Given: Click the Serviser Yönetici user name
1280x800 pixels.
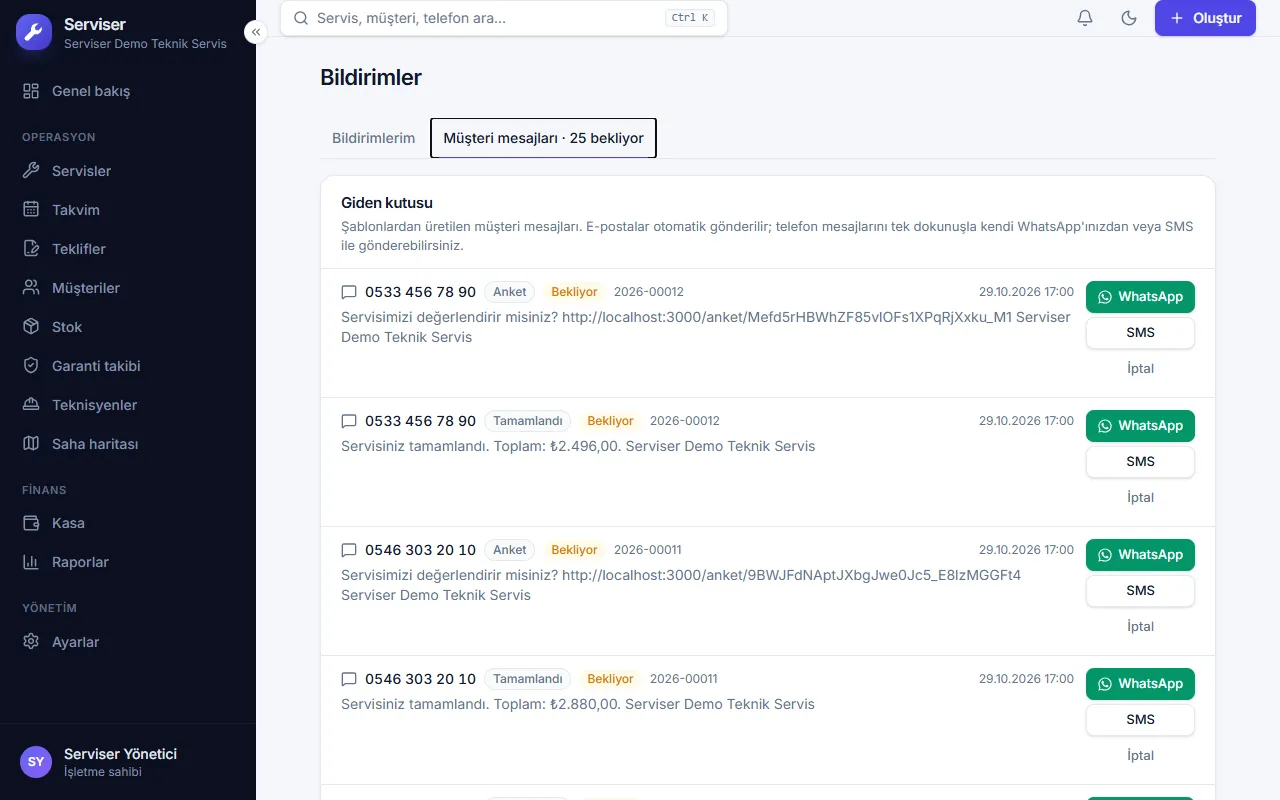Looking at the screenshot, I should click(120, 754).
